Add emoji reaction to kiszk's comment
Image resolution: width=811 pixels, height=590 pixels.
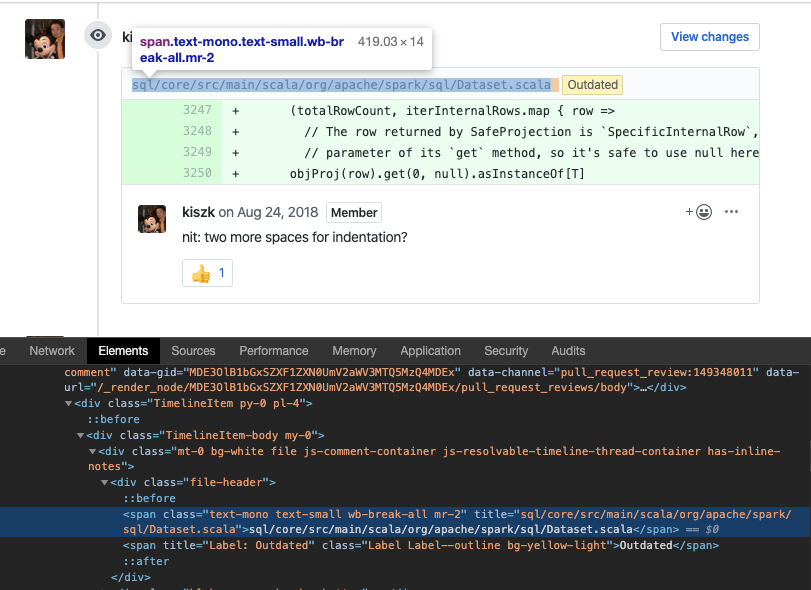click(699, 211)
